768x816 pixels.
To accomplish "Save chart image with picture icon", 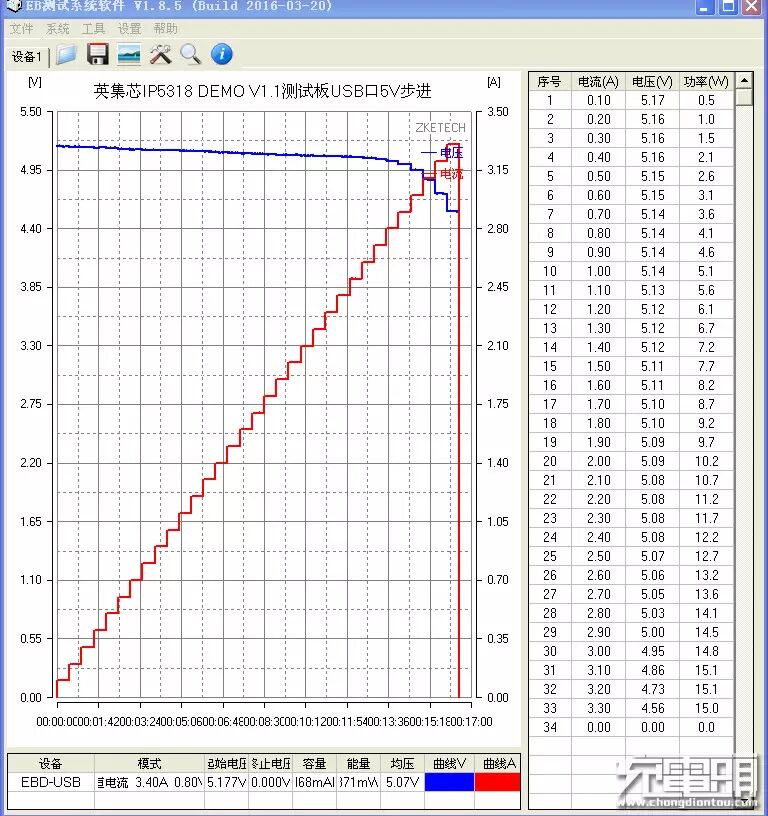I will click(129, 54).
